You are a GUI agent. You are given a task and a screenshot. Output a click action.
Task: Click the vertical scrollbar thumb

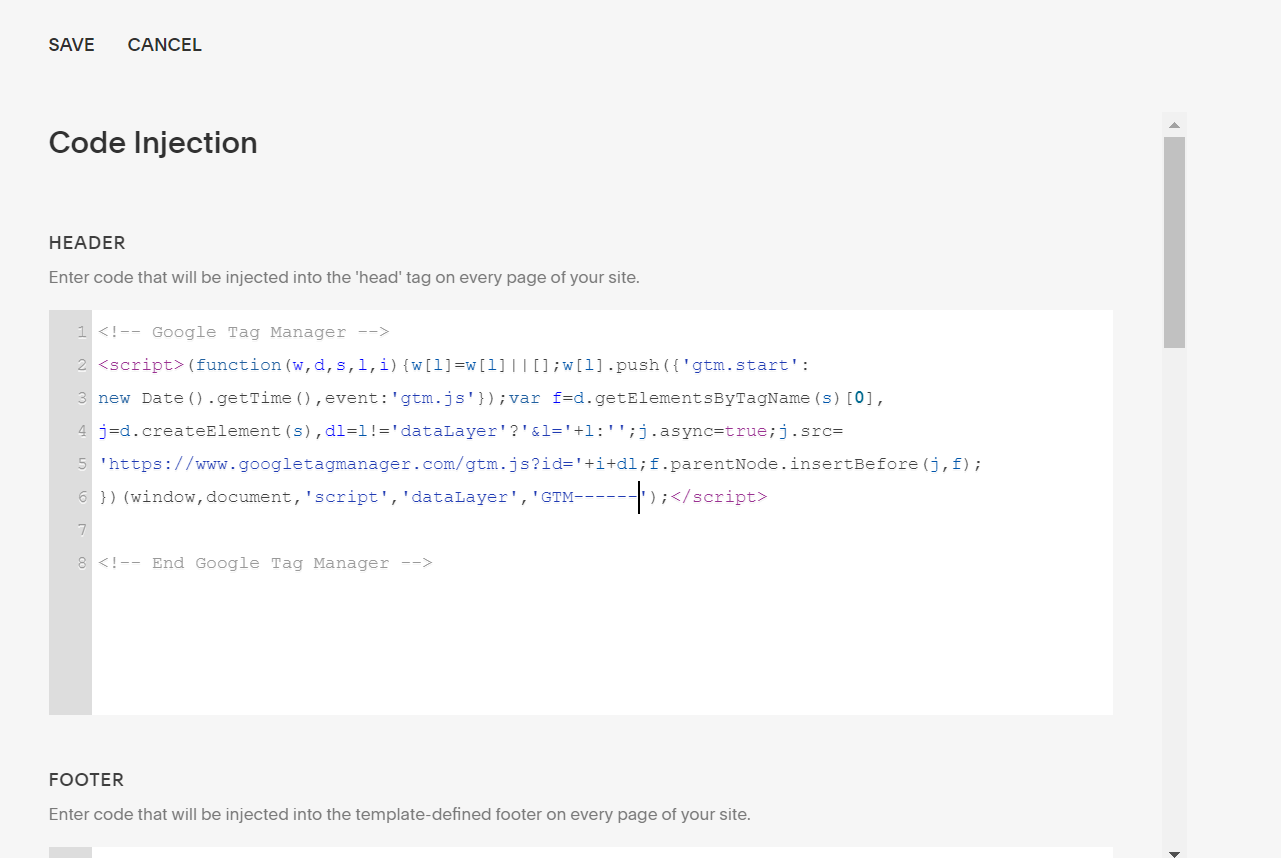(x=1174, y=242)
